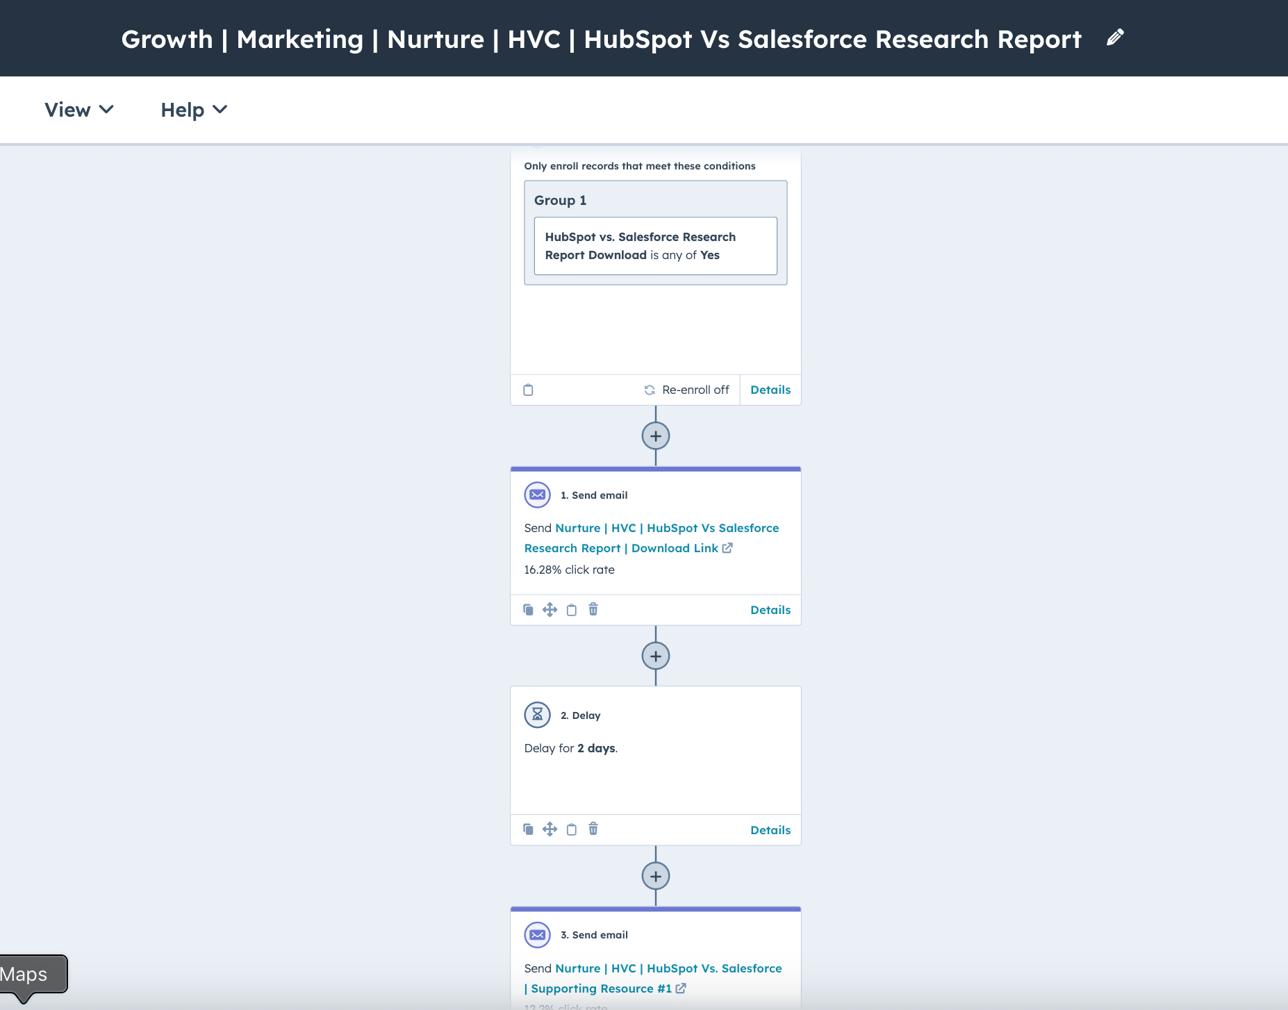This screenshot has height=1010, width=1288.
Task: Open the Help menu
Action: (193, 110)
